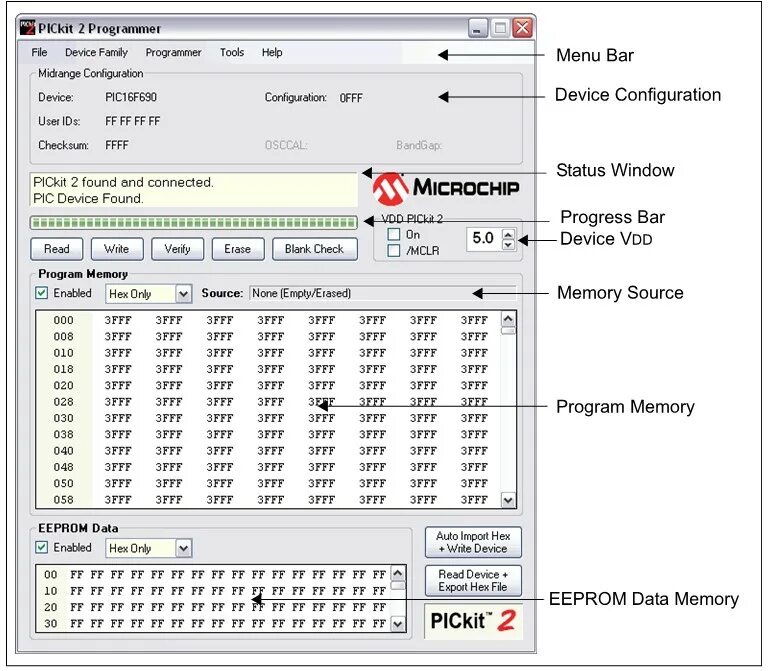
Task: Click the Write button
Action: [117, 249]
